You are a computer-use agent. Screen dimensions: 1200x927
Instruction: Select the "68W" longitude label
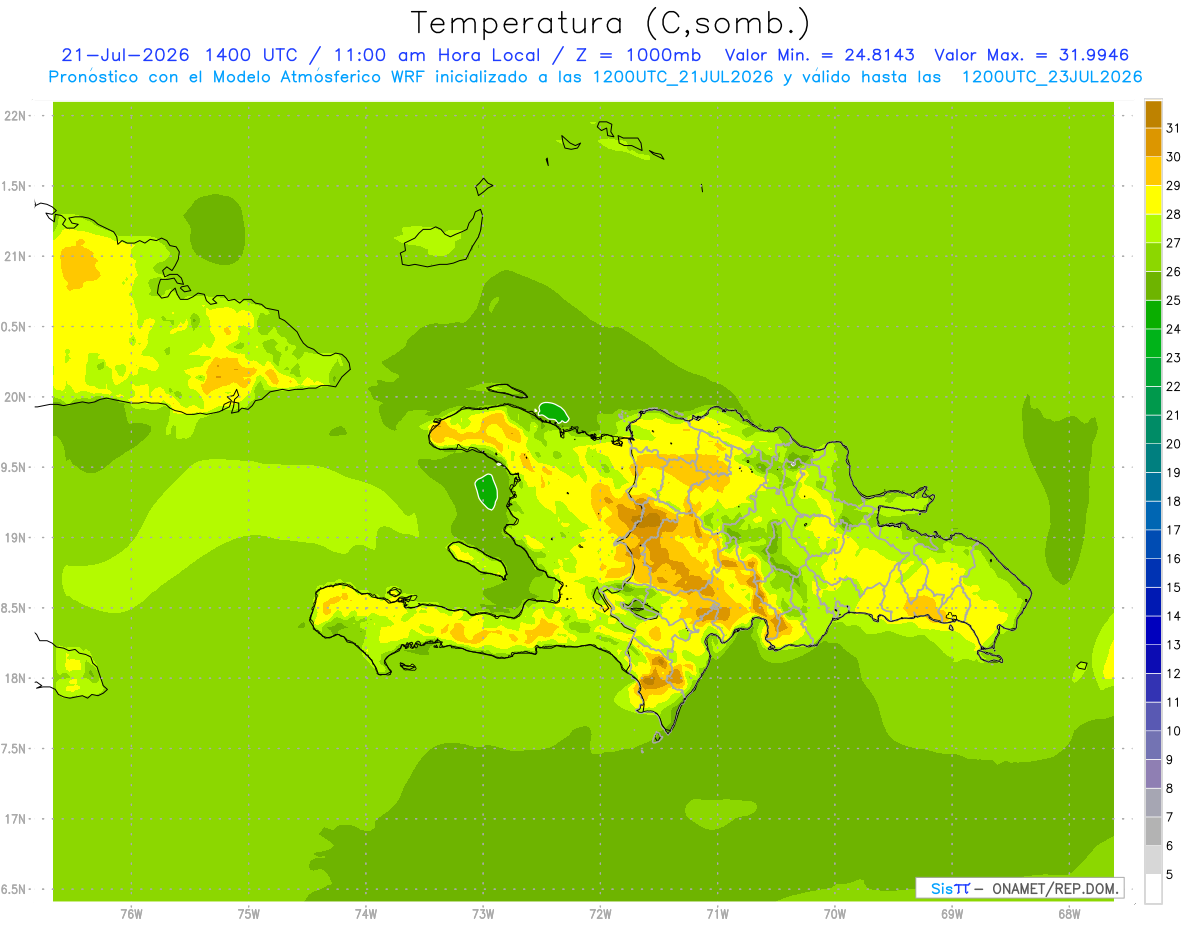coord(1069,914)
